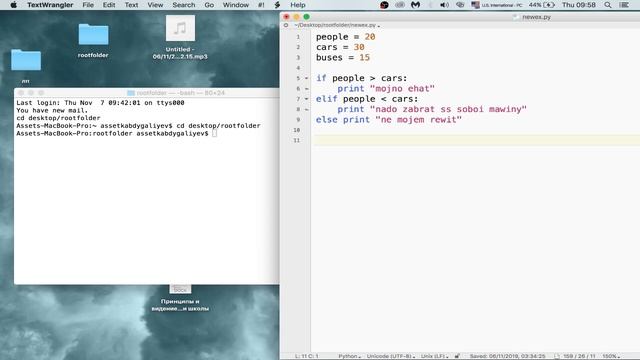640x360 pixels.
Task: Open the #! scripting menu
Action: 261,5
